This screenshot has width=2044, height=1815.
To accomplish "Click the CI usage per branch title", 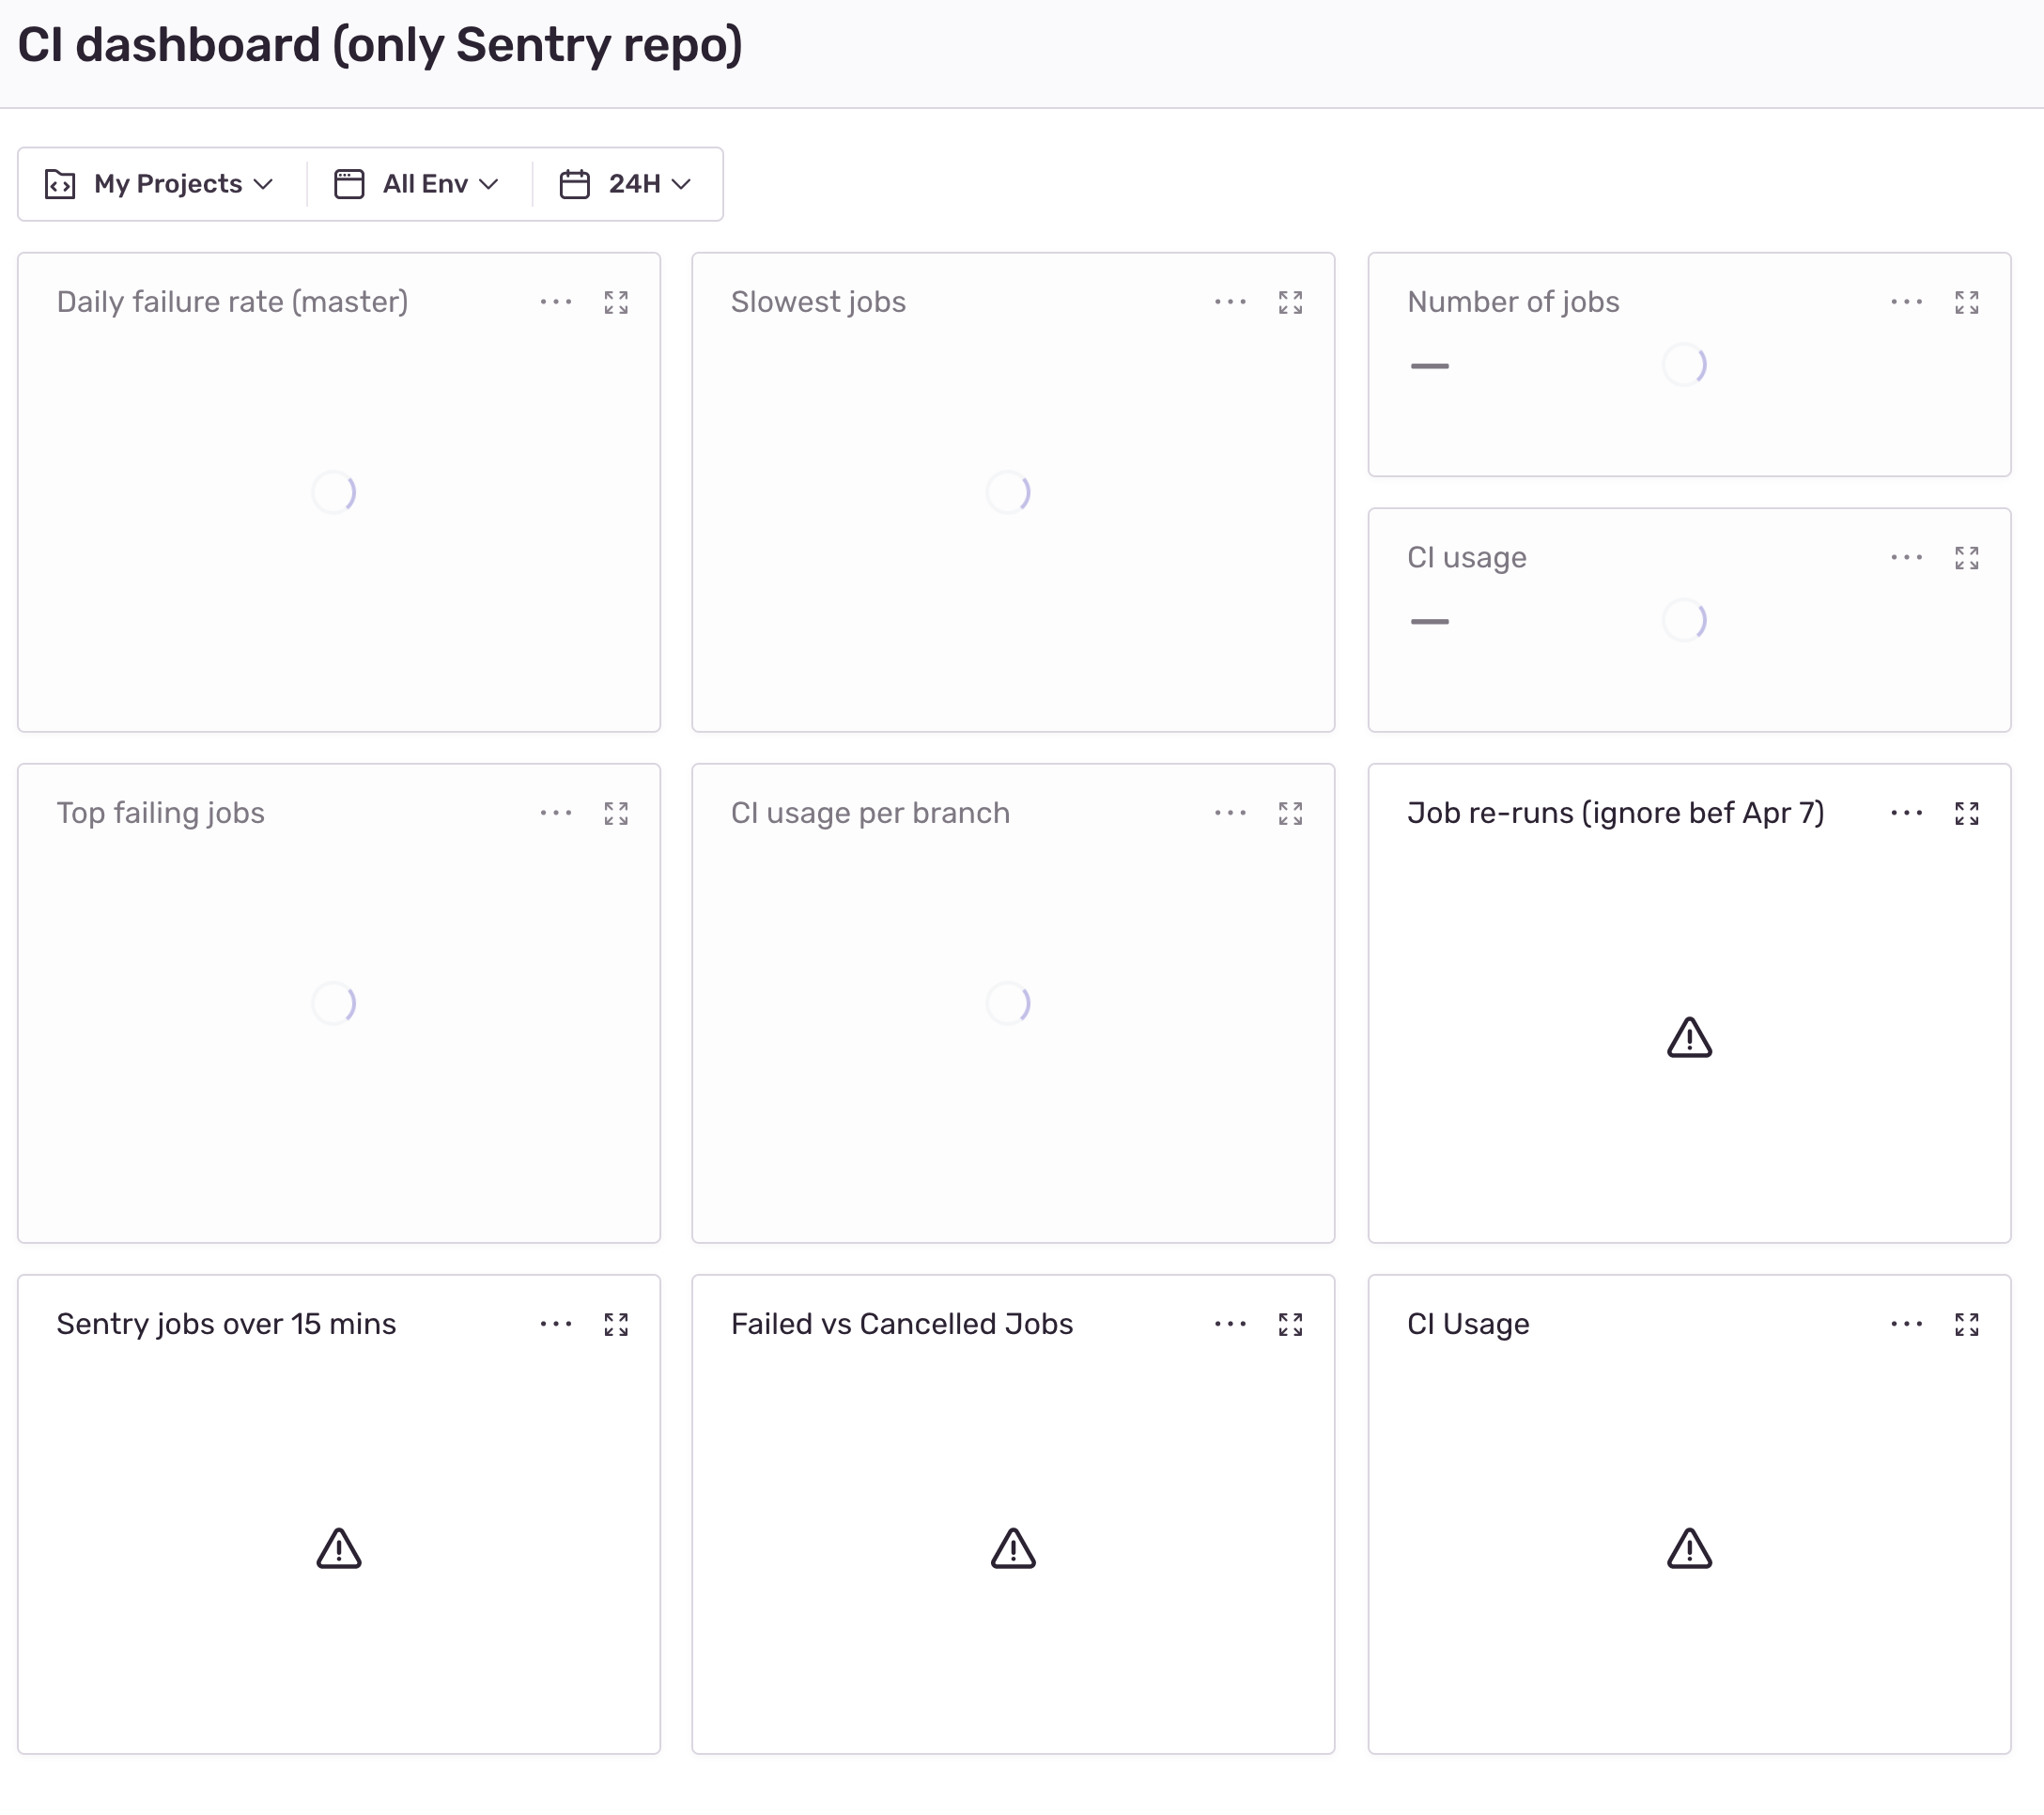I will pyautogui.click(x=870, y=813).
